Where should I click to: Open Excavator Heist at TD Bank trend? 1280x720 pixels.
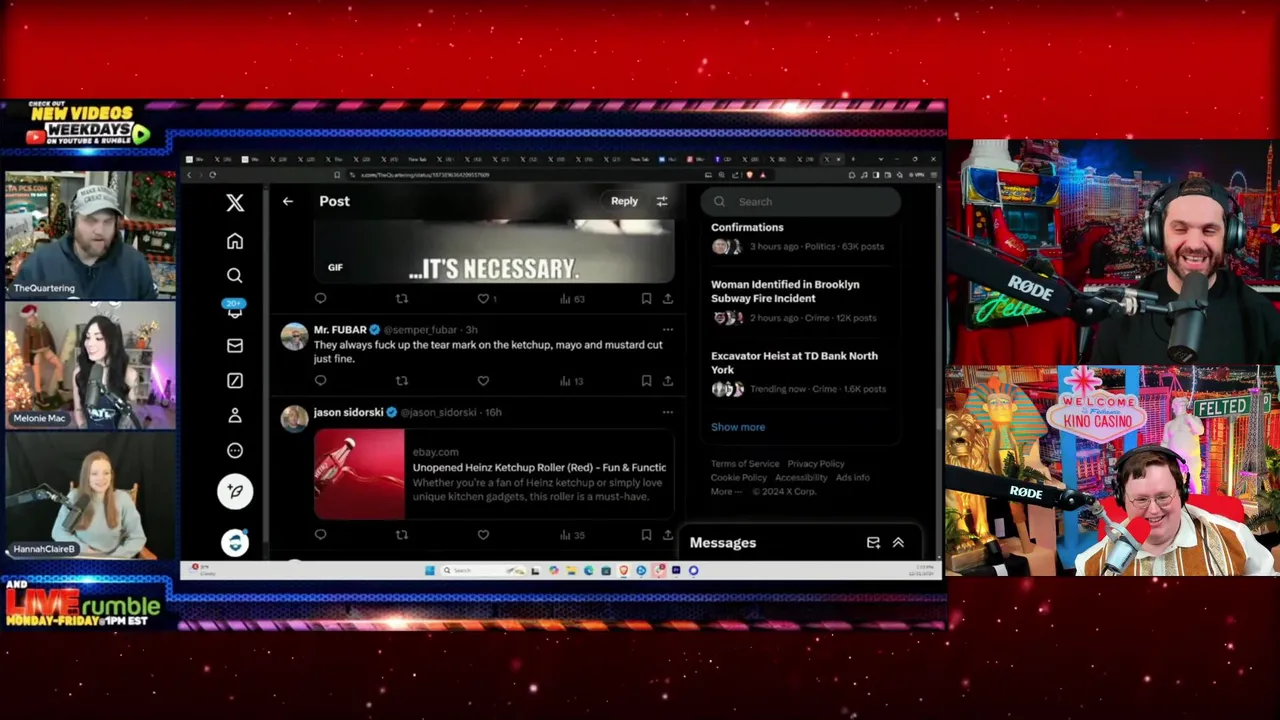point(794,362)
